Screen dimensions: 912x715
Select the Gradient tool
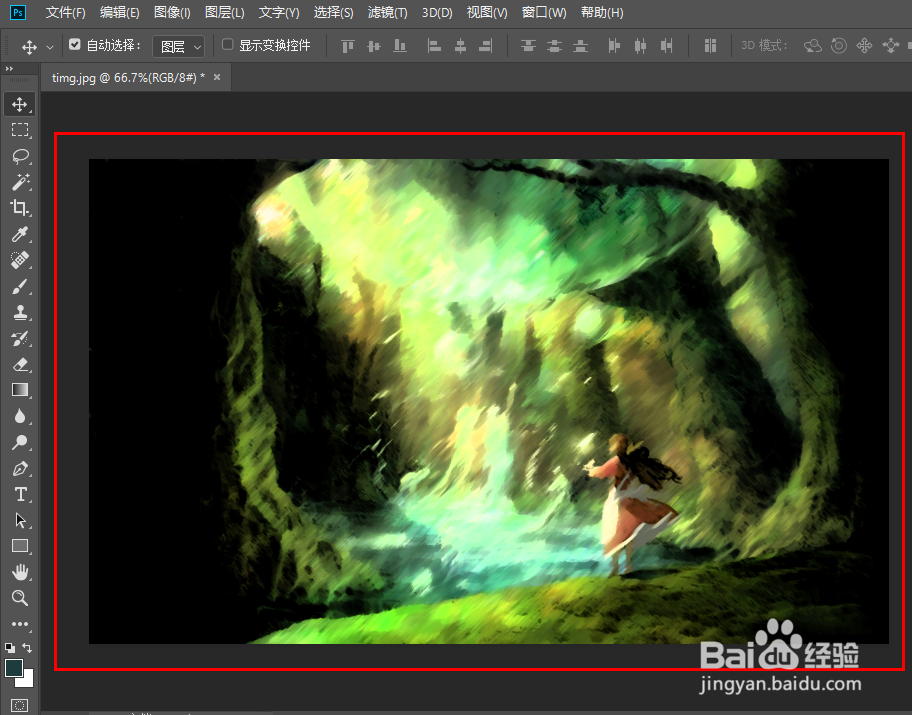20,390
